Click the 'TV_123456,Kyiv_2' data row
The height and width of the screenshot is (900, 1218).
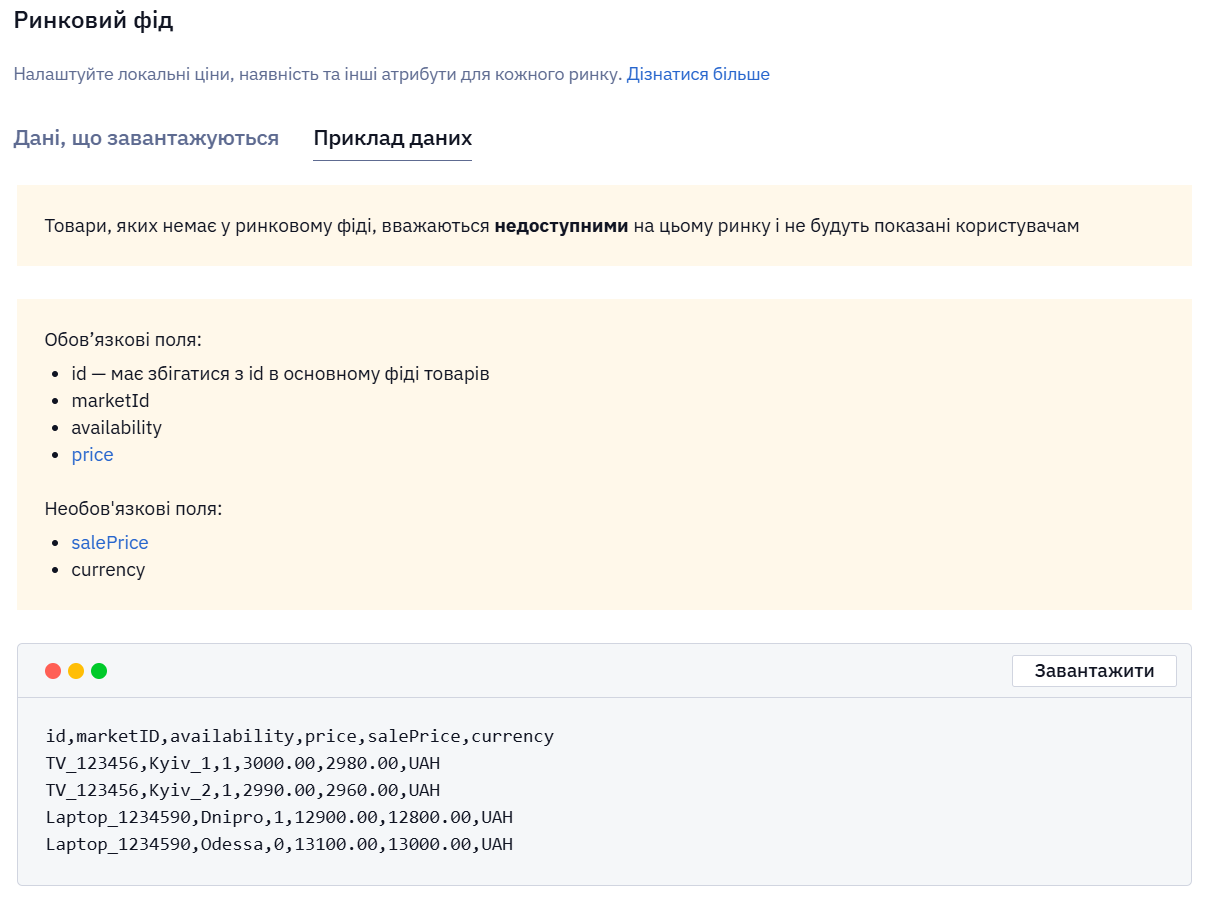pos(243,790)
